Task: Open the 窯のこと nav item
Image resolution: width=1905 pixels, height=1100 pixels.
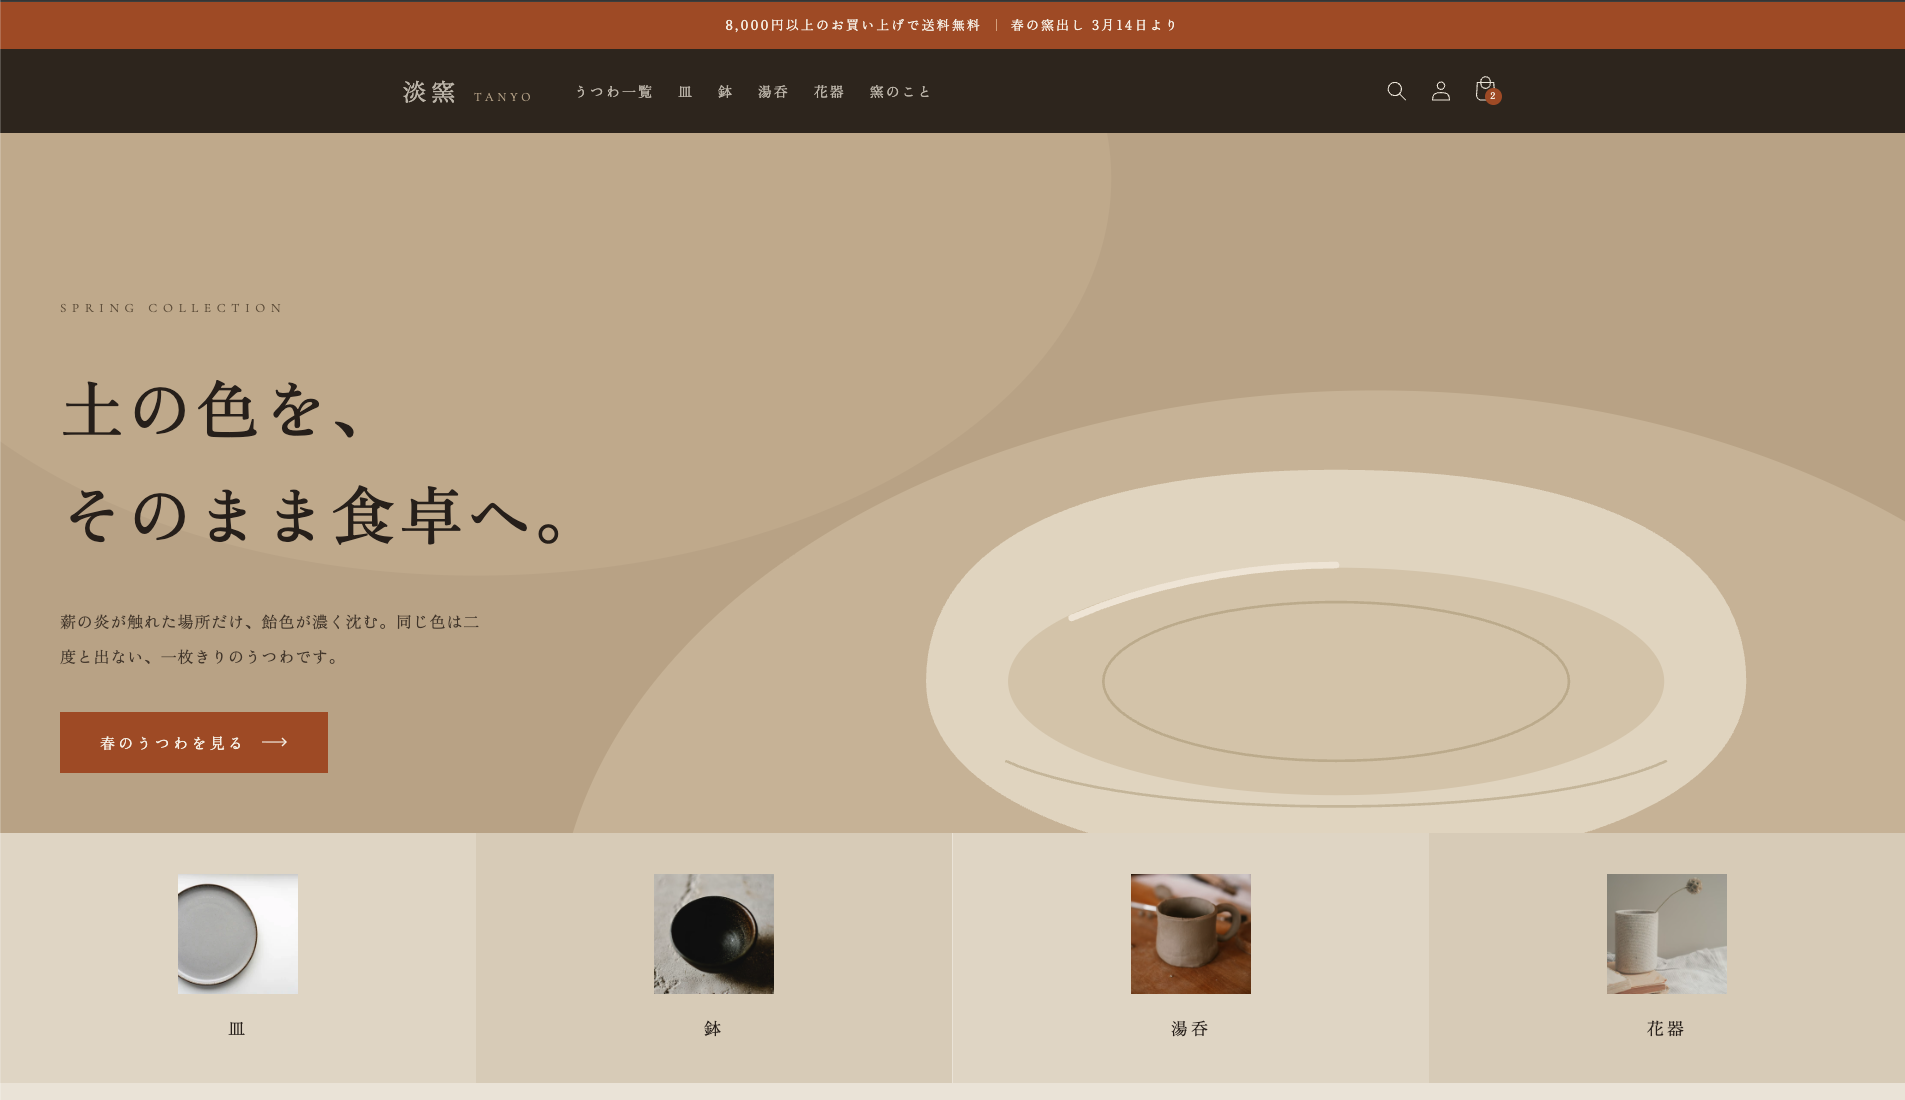Action: (x=900, y=92)
